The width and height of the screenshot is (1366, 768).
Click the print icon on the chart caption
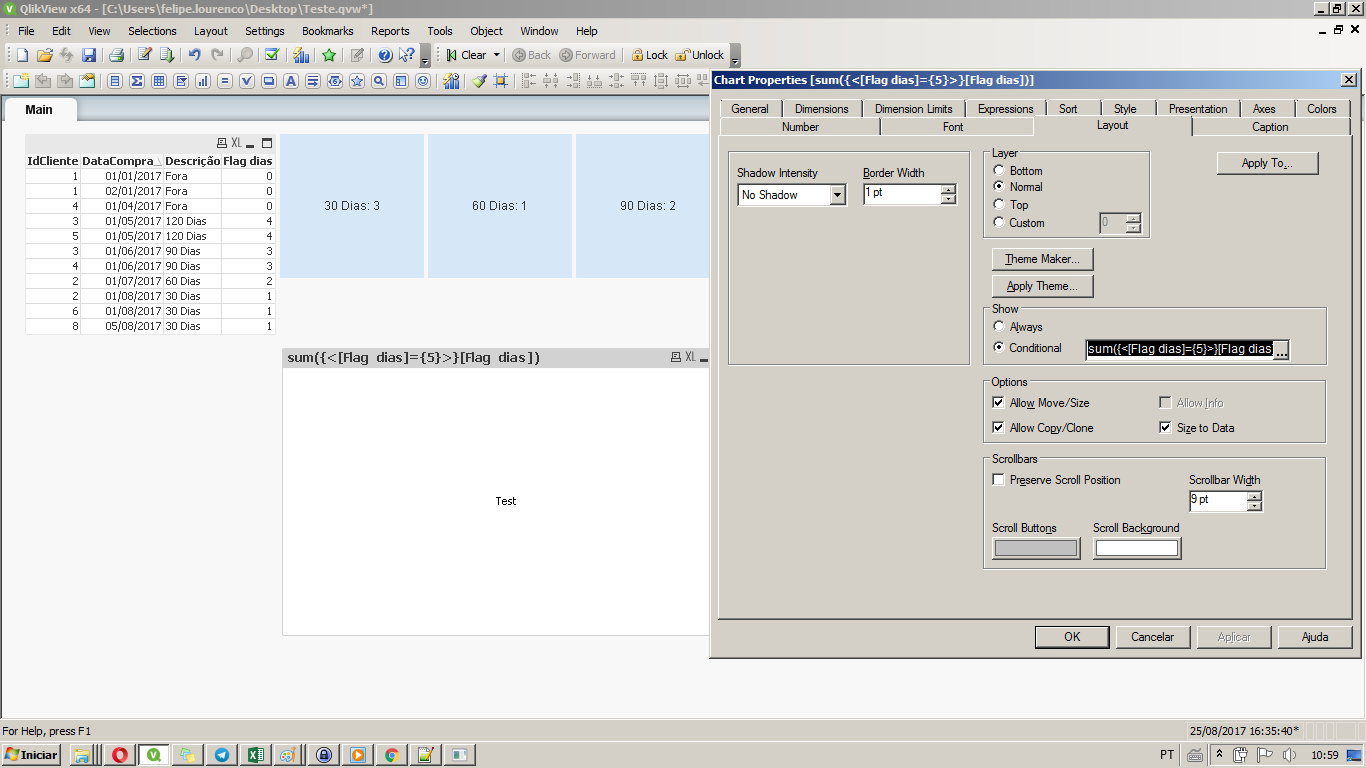[x=676, y=357]
